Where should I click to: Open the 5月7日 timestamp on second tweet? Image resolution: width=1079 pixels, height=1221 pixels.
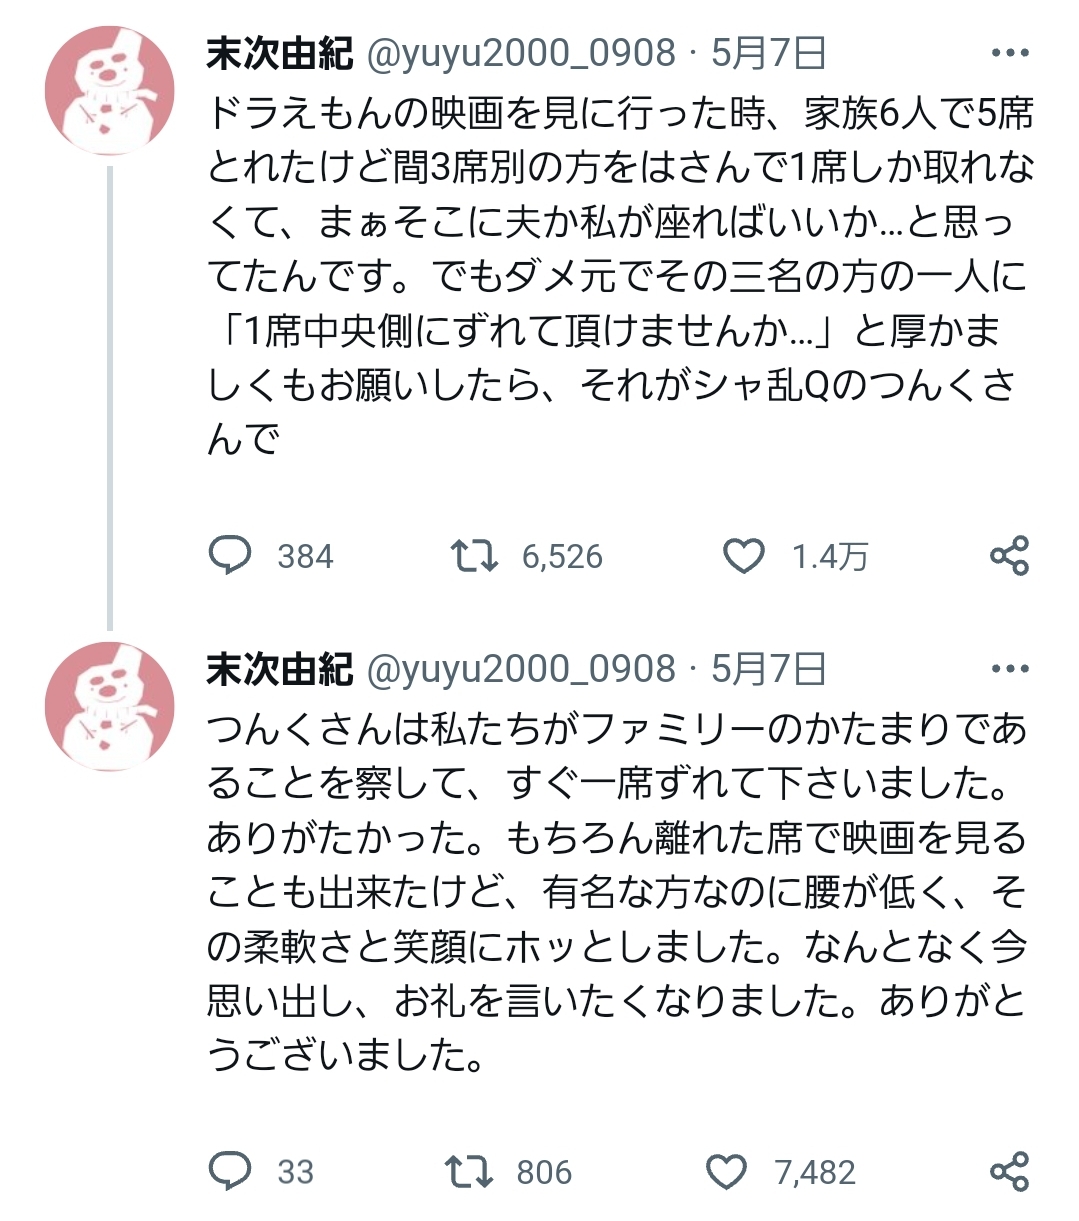tap(769, 669)
